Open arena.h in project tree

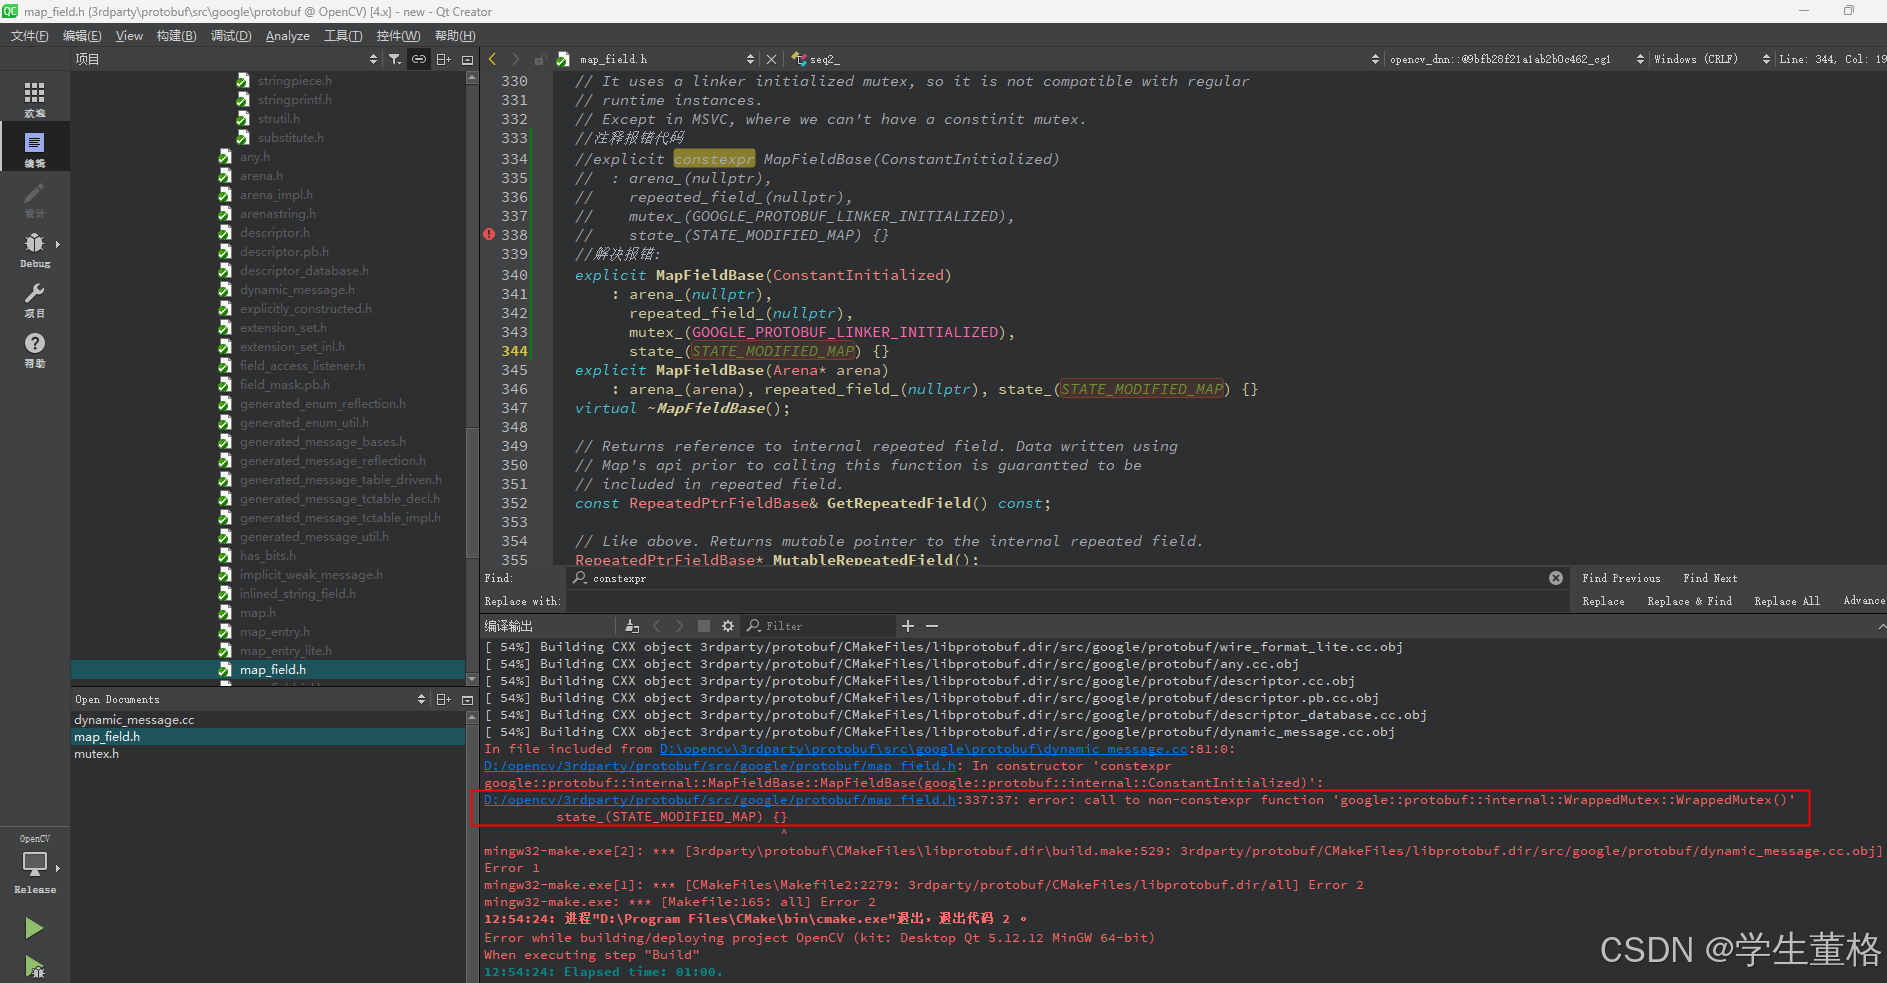pyautogui.click(x=261, y=176)
